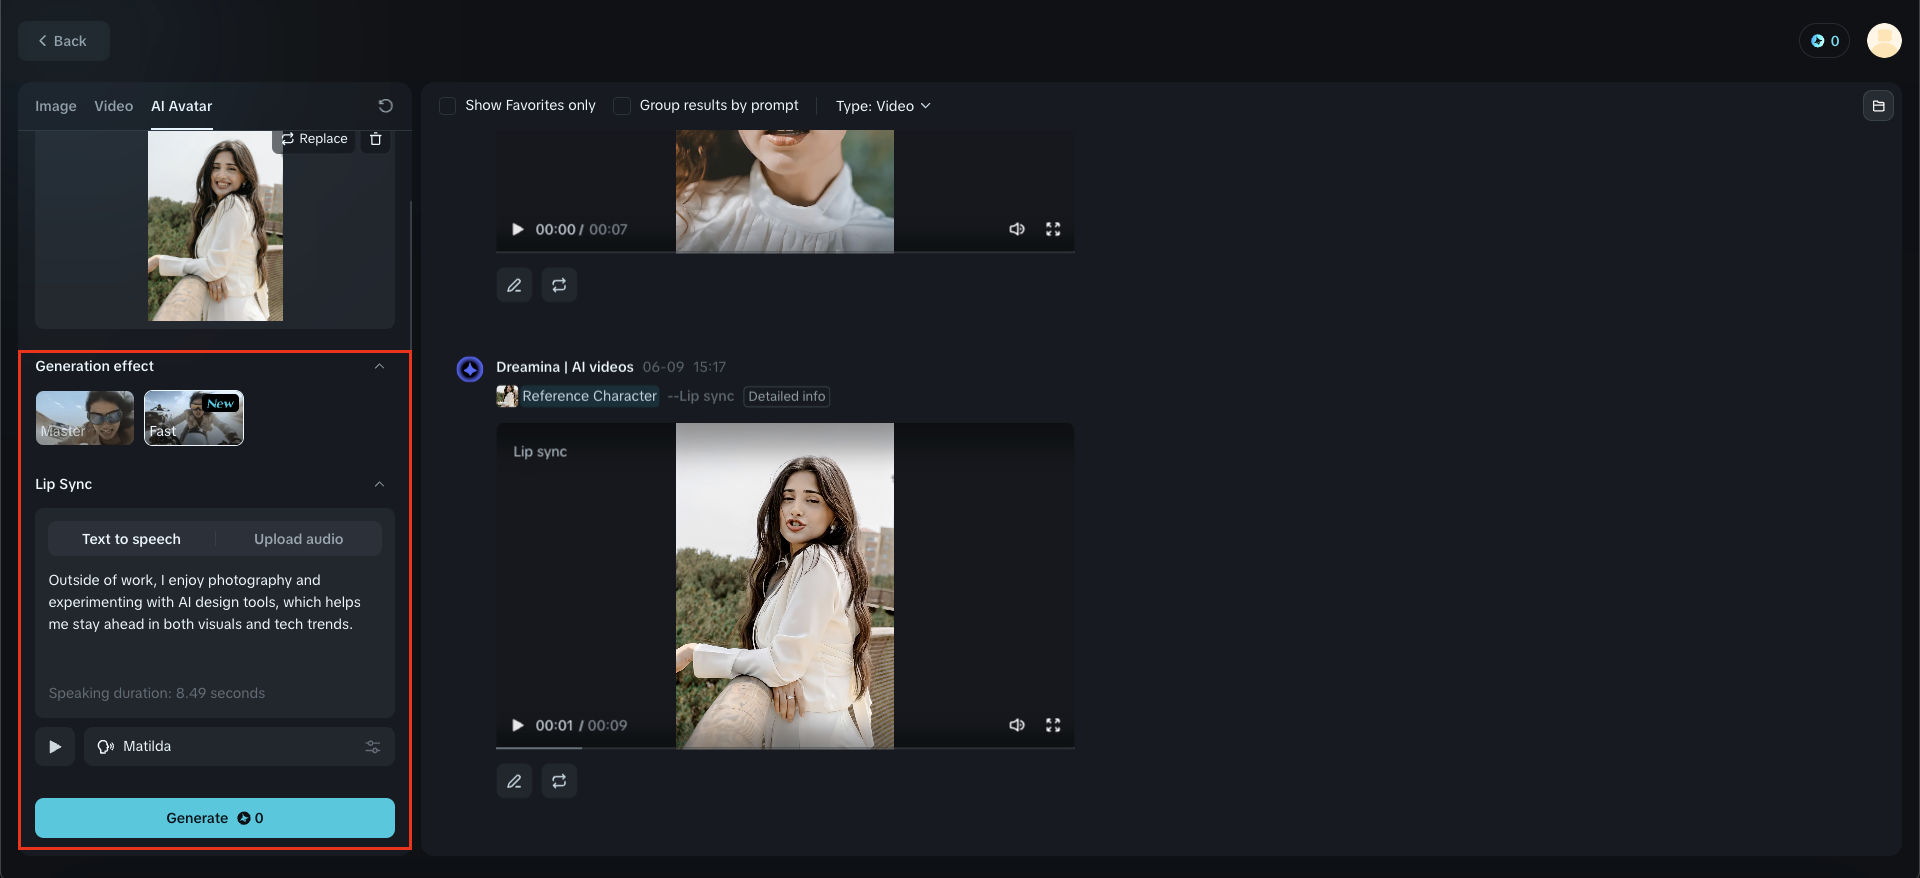This screenshot has width=1920, height=878.
Task: Fullscreen the 00:09 lip sync video
Action: 1053,725
